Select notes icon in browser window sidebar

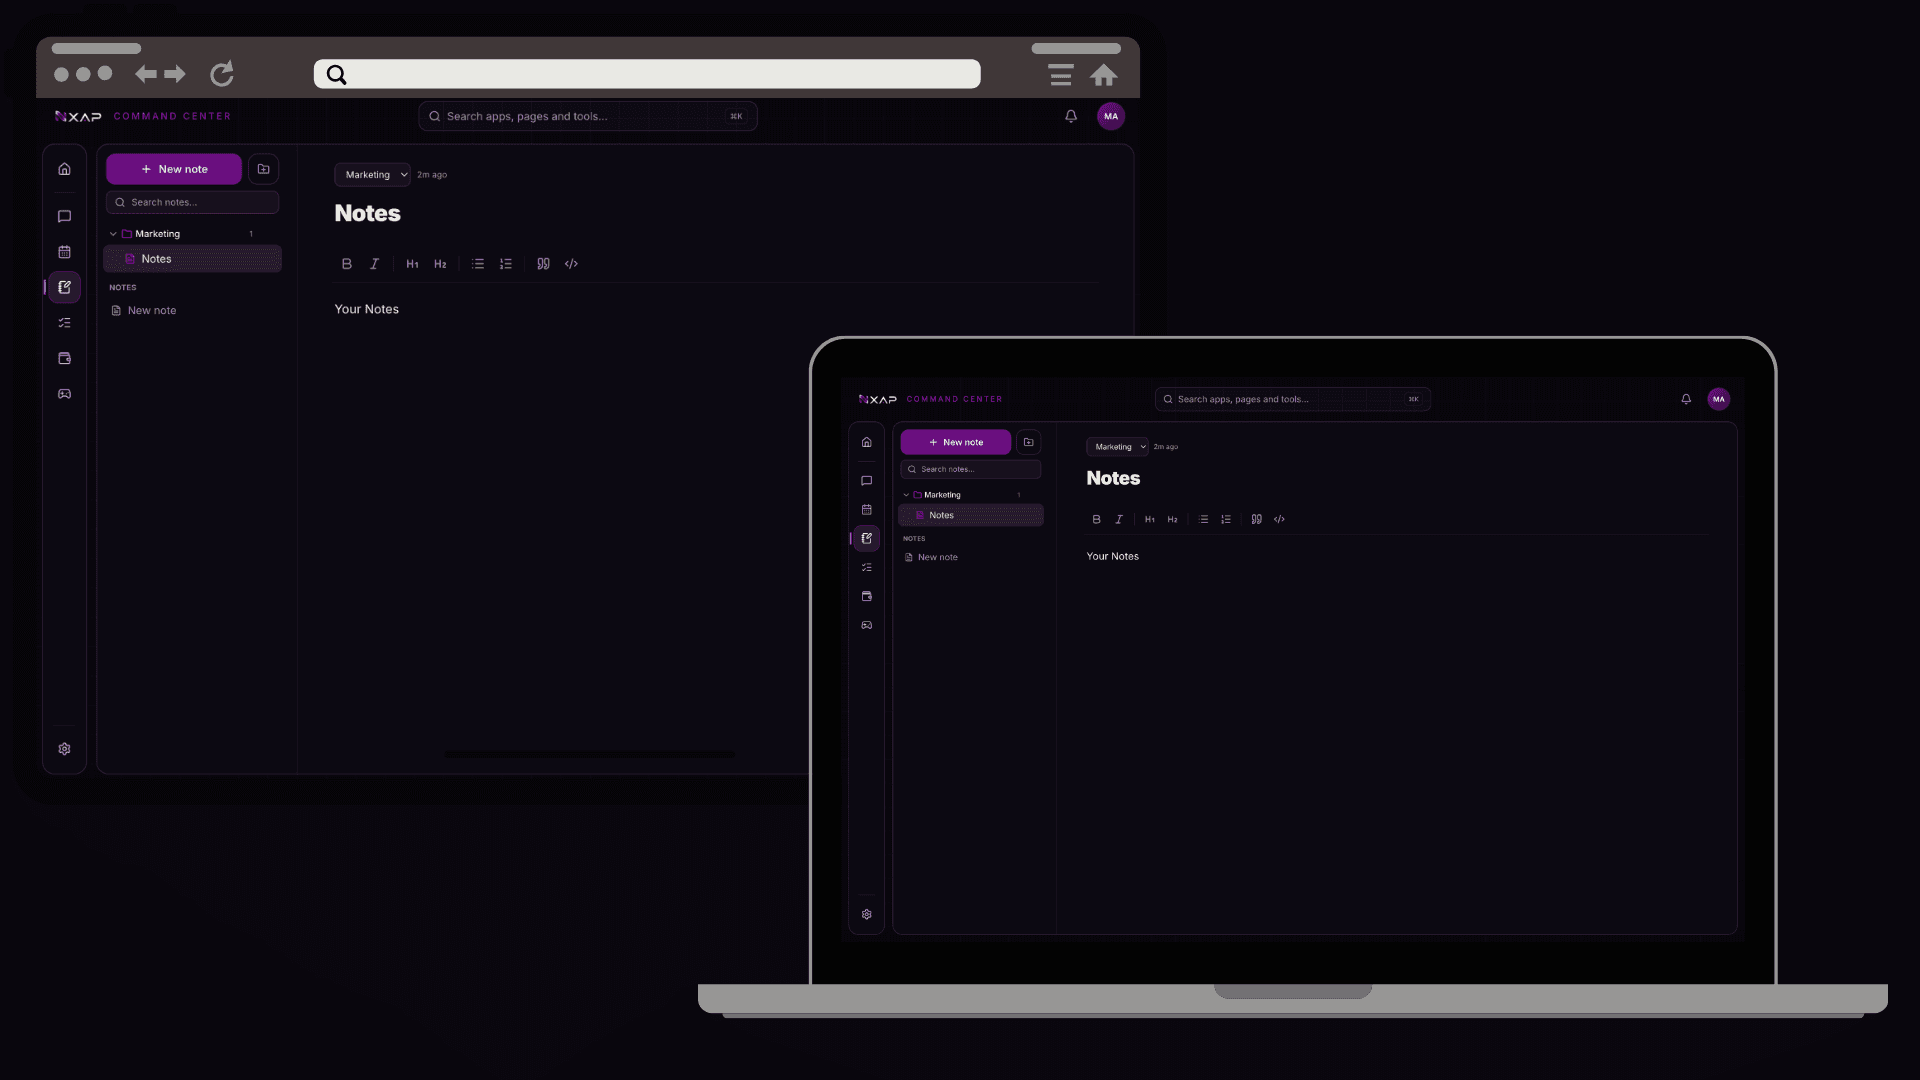point(64,287)
